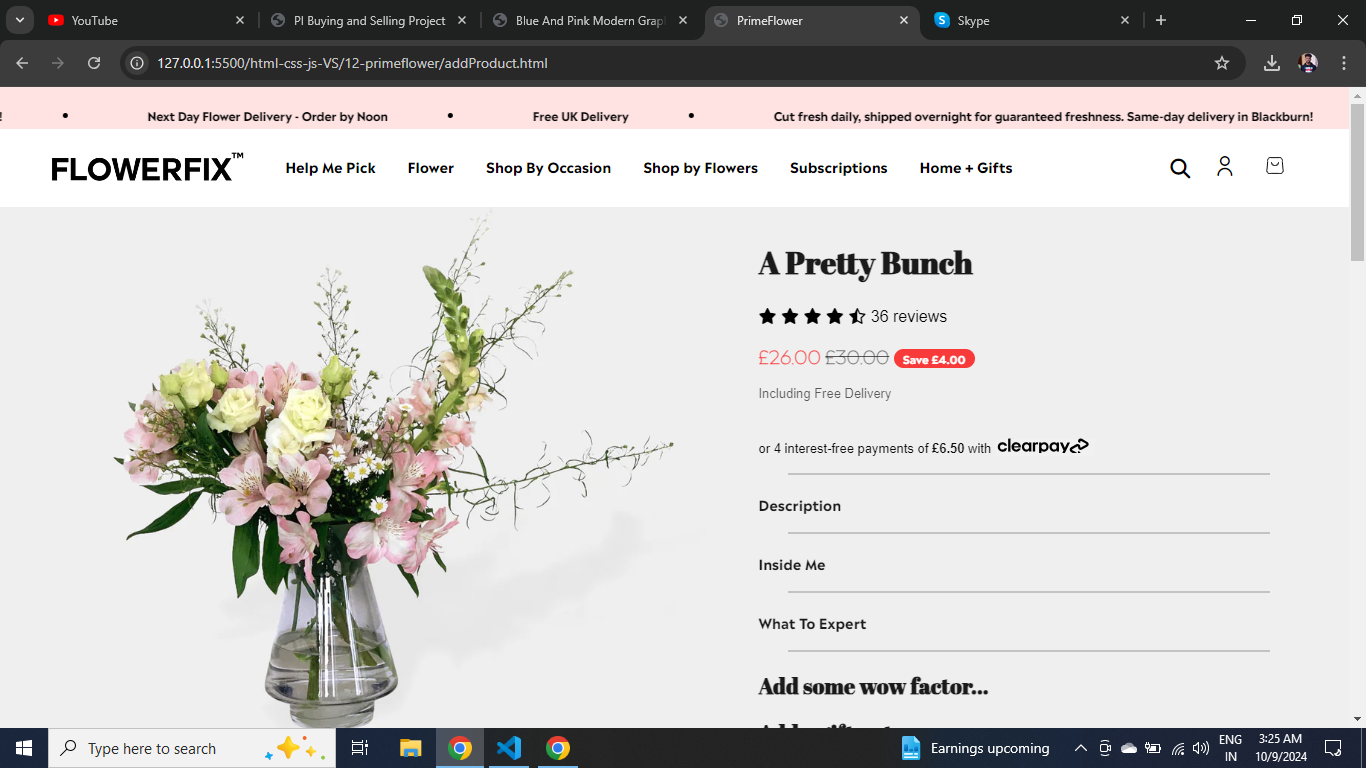This screenshot has width=1366, height=768.
Task: Expand the What To Expert section
Action: coord(1014,624)
